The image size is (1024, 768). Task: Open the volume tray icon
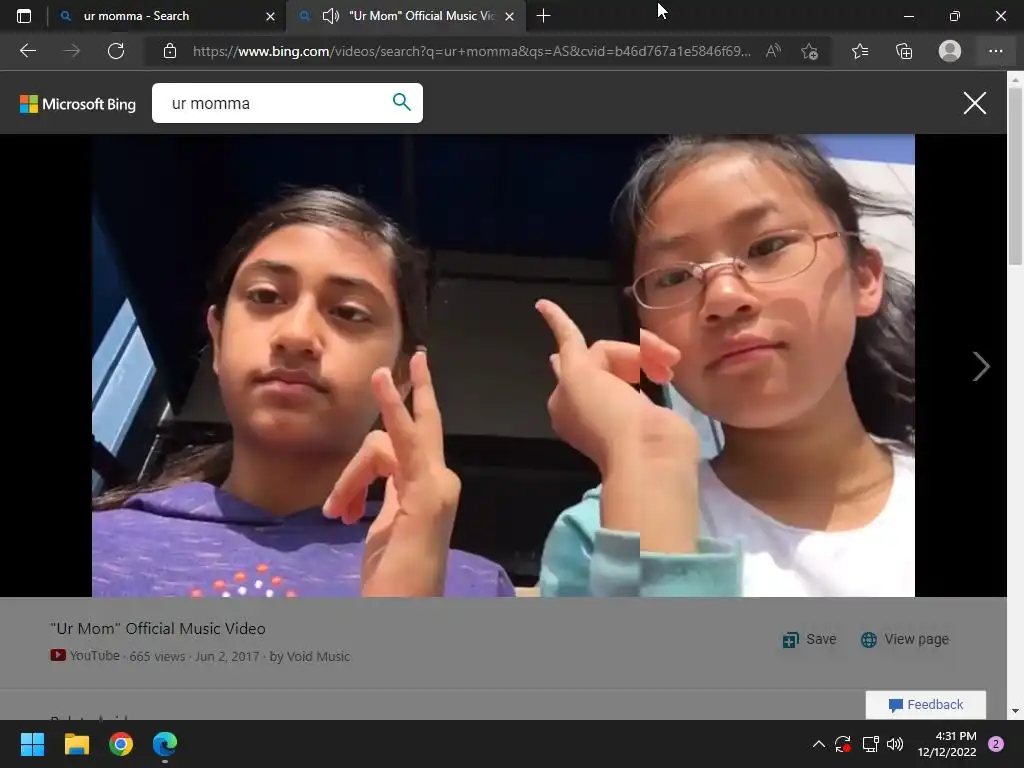[x=895, y=744]
